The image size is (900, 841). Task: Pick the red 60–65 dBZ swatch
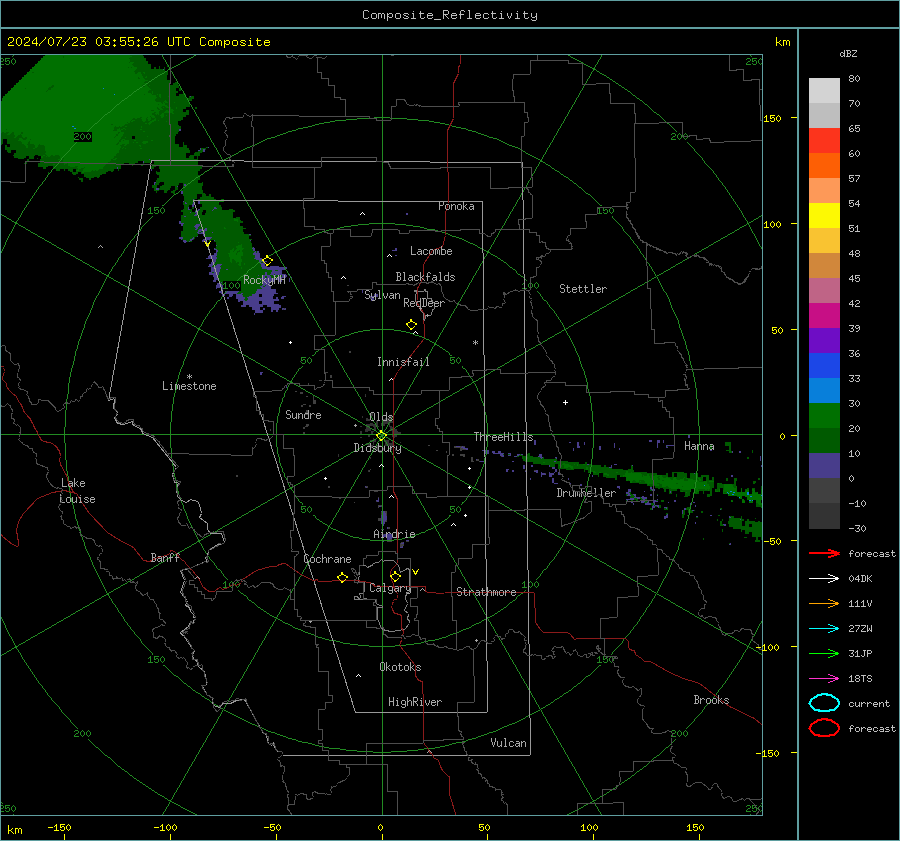(x=824, y=141)
